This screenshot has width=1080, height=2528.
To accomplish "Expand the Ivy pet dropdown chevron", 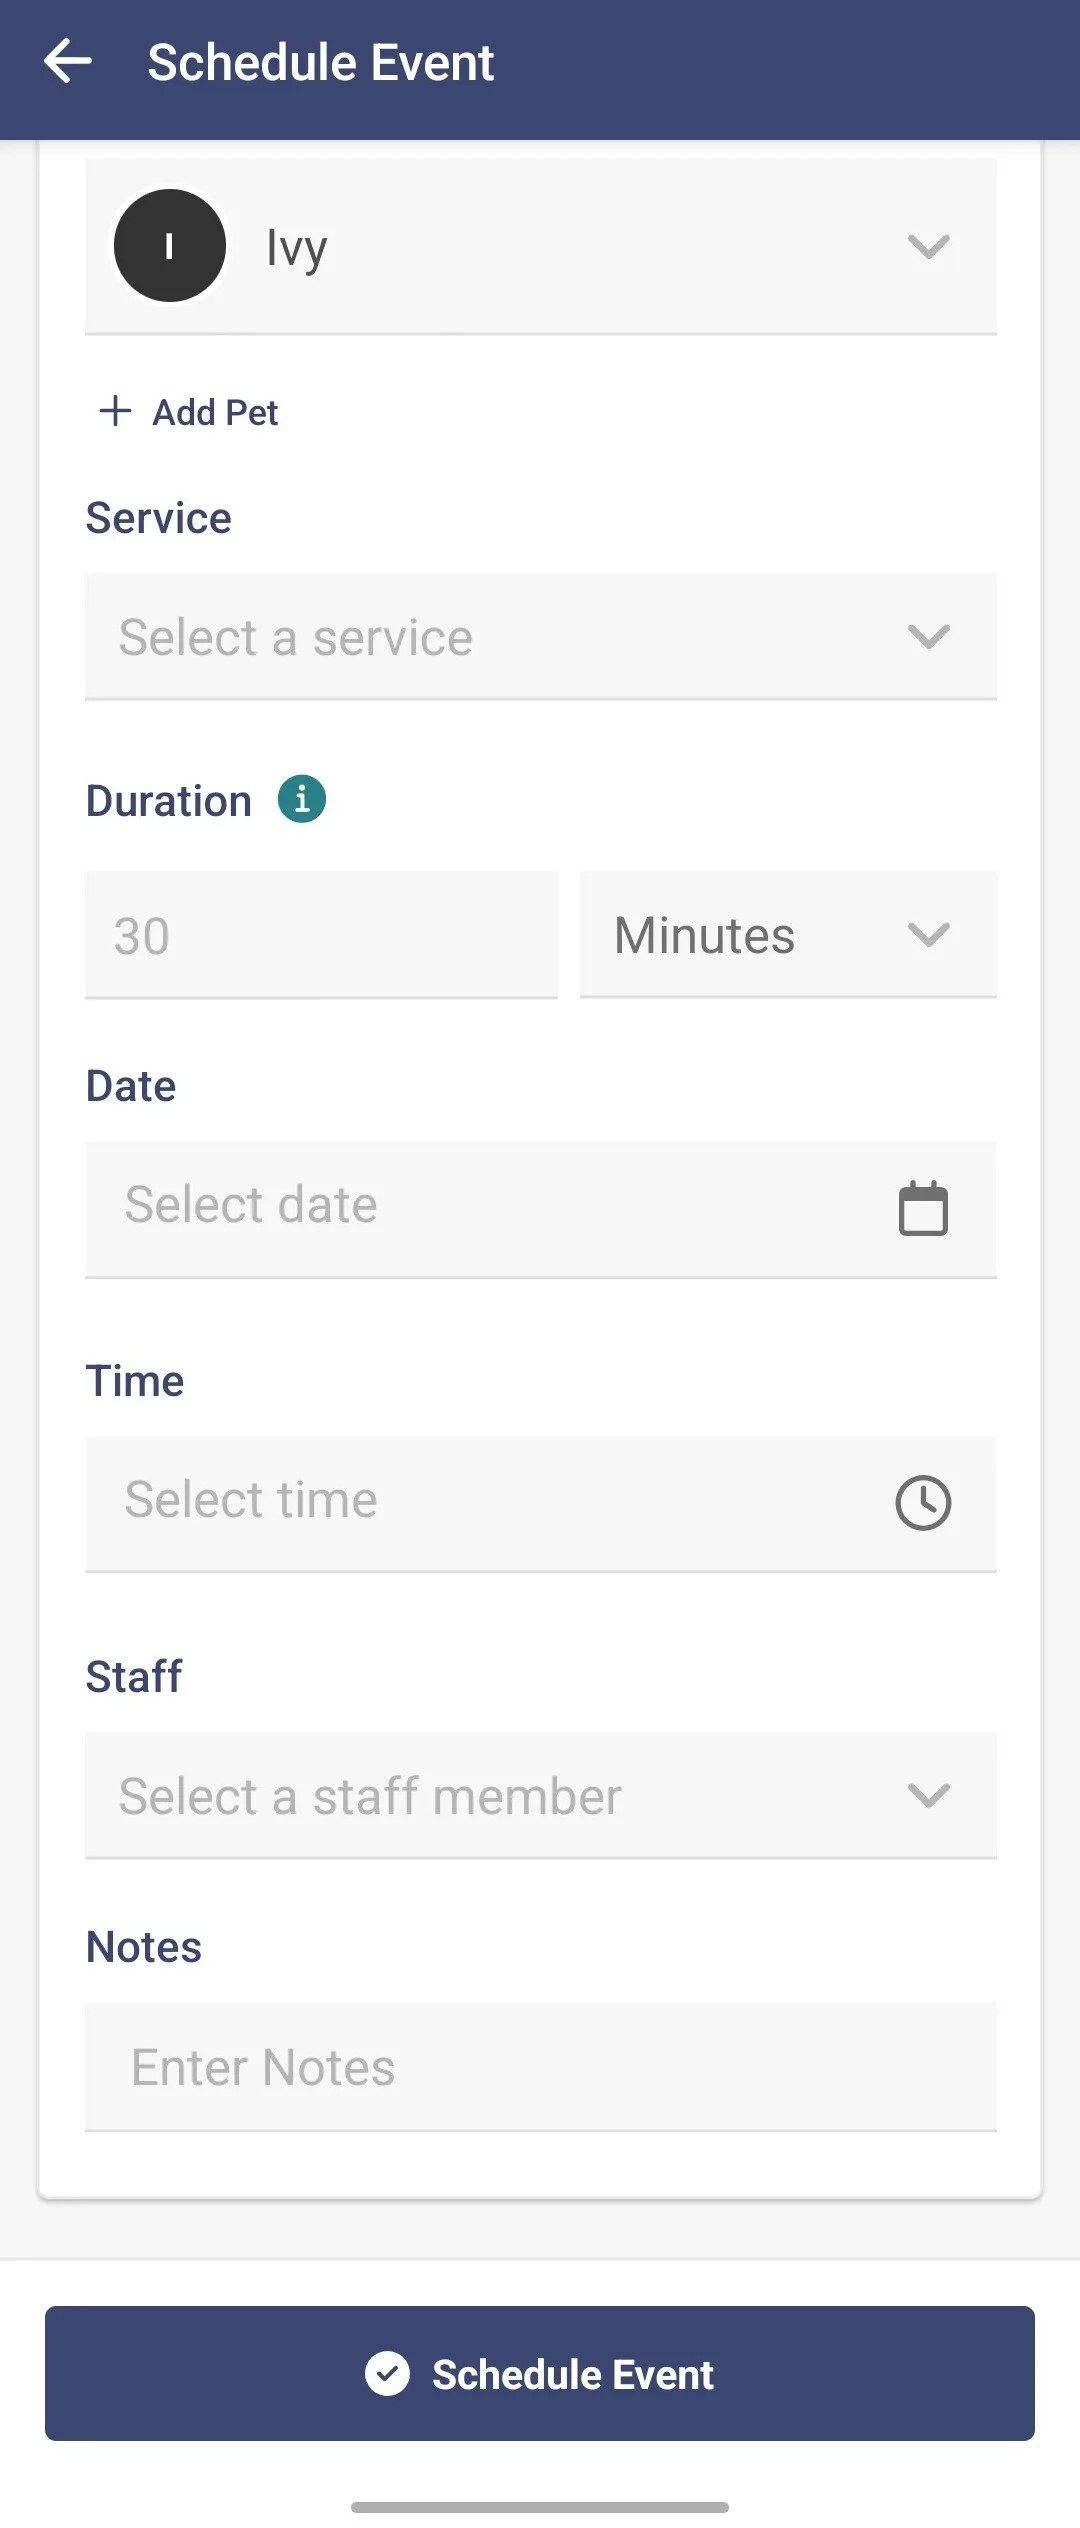I will pyautogui.click(x=928, y=247).
